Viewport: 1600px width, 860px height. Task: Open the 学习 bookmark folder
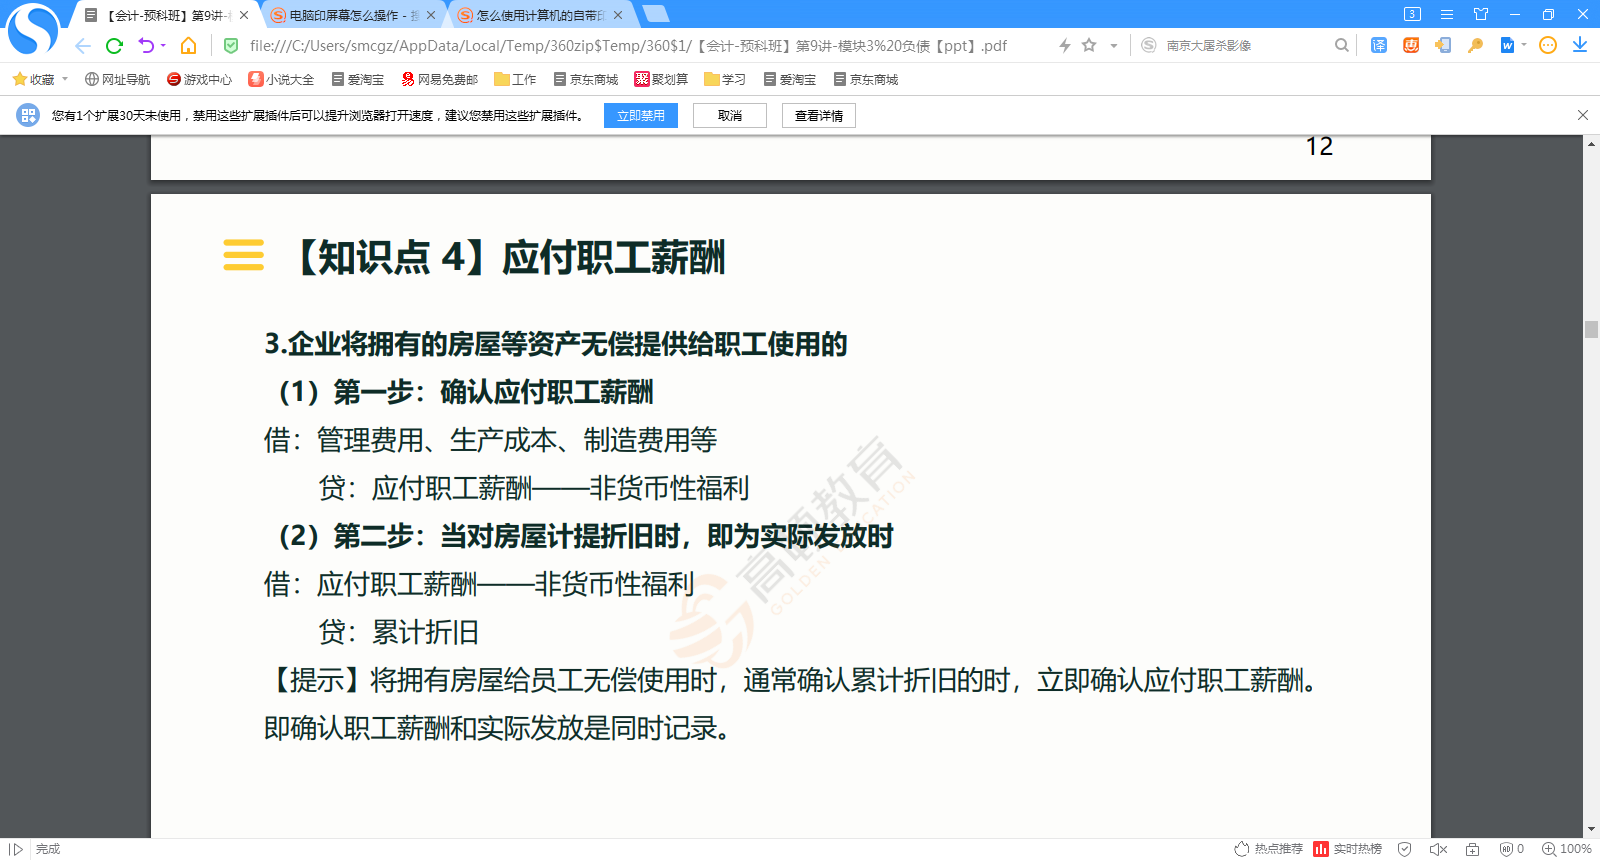[x=725, y=79]
